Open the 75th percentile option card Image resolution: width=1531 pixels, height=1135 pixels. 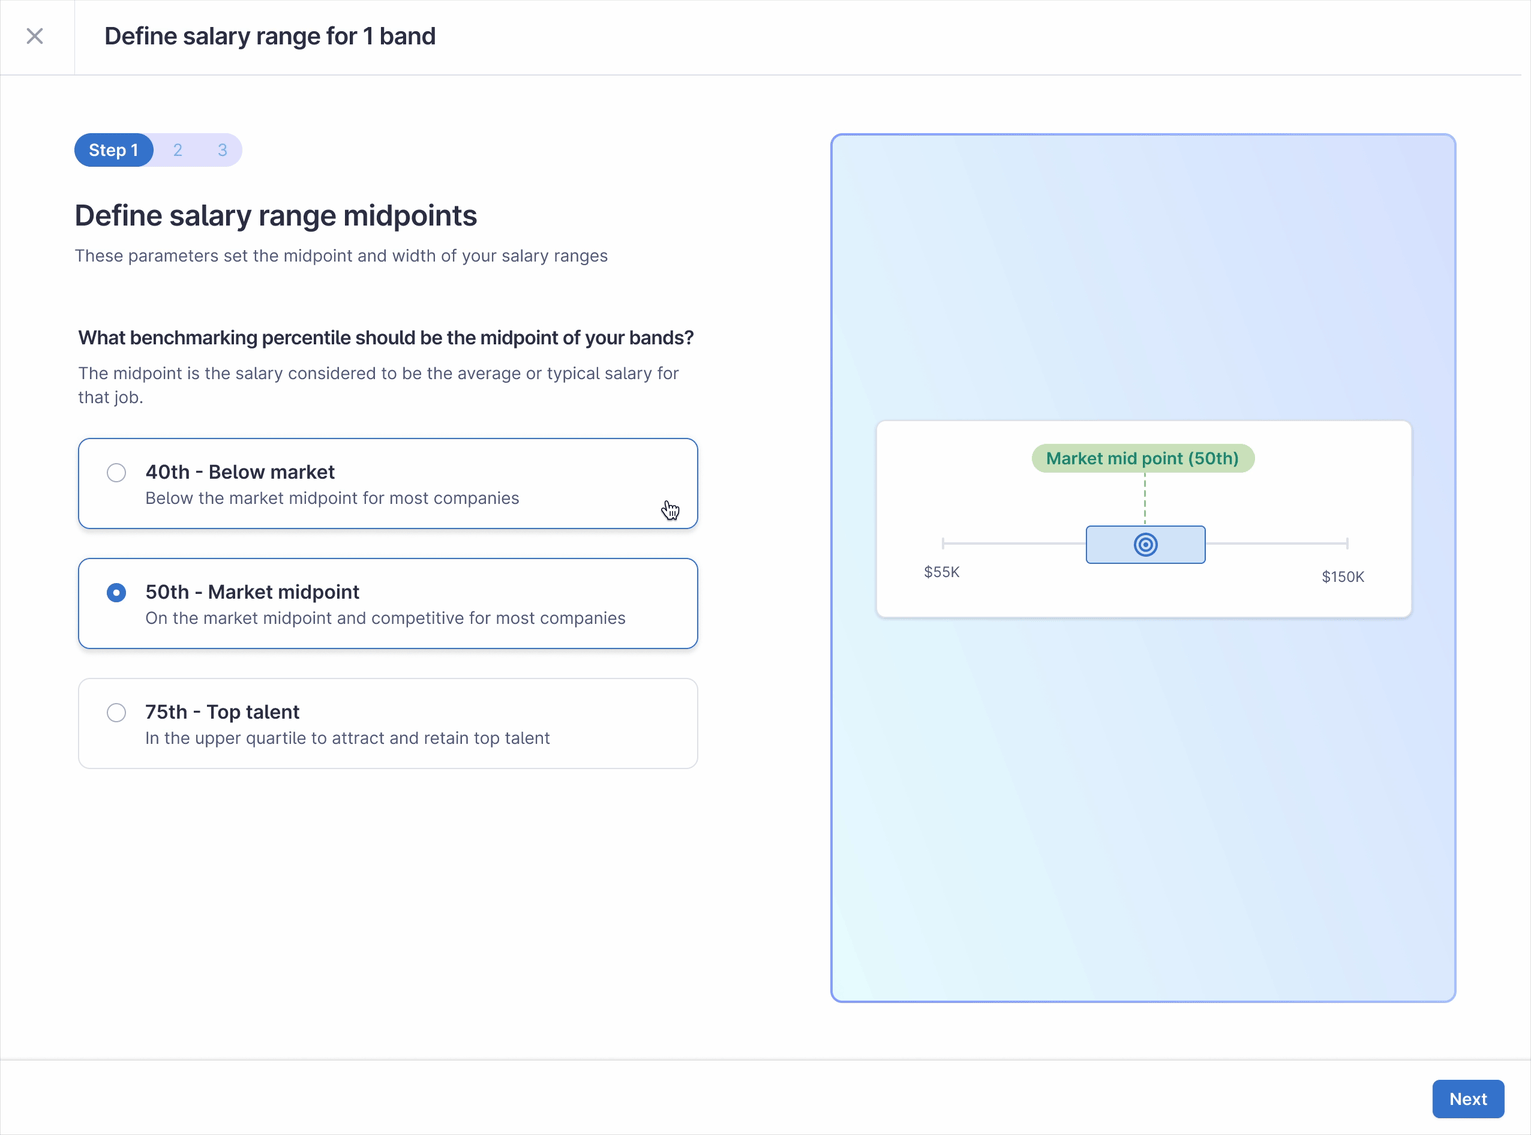388,723
